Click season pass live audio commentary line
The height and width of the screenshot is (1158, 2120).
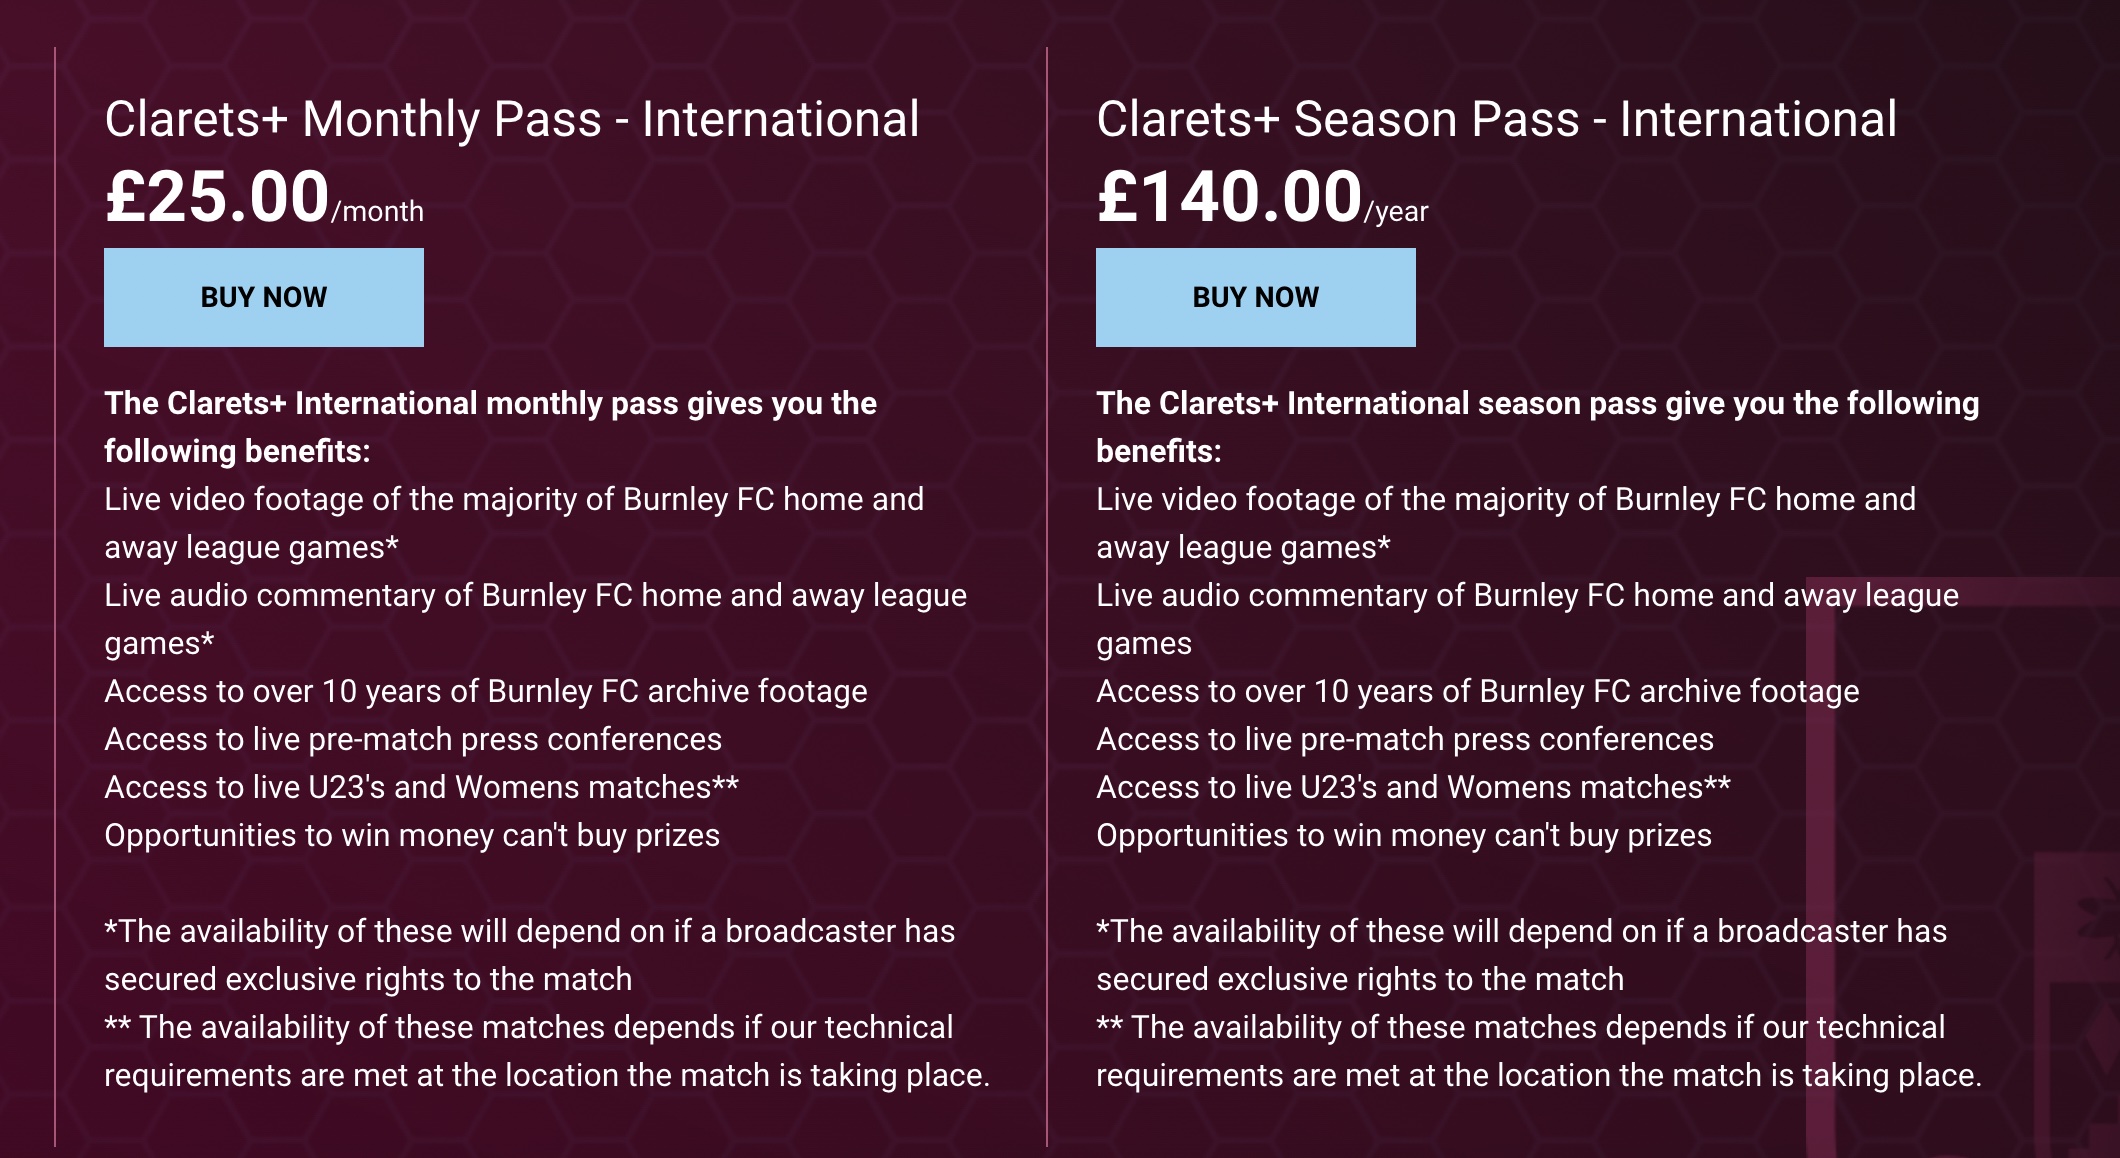pyautogui.click(x=1527, y=618)
